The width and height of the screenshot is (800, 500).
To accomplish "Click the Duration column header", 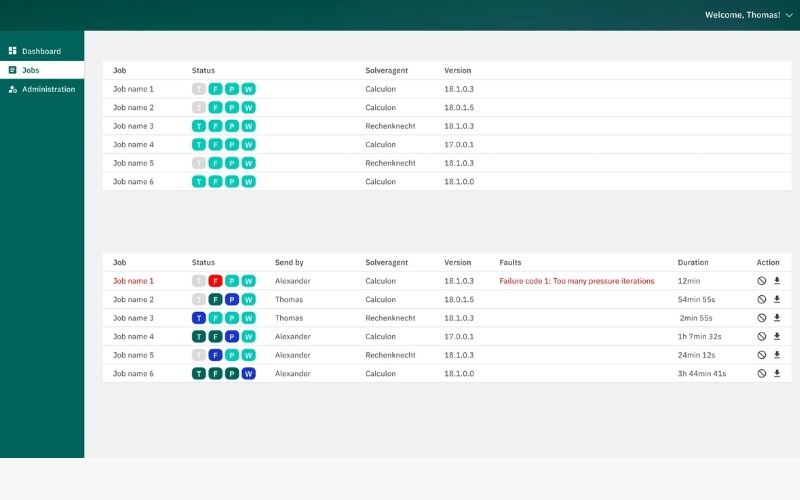I will click(693, 262).
